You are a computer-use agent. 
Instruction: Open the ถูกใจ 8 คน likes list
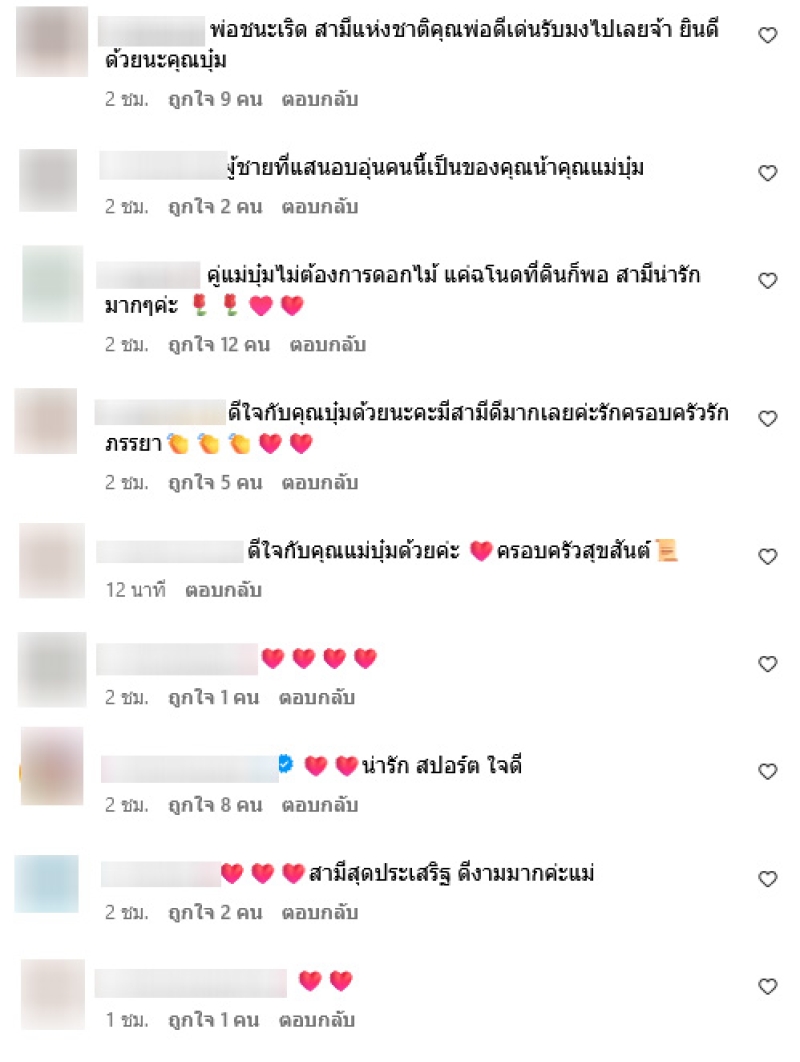click(215, 805)
